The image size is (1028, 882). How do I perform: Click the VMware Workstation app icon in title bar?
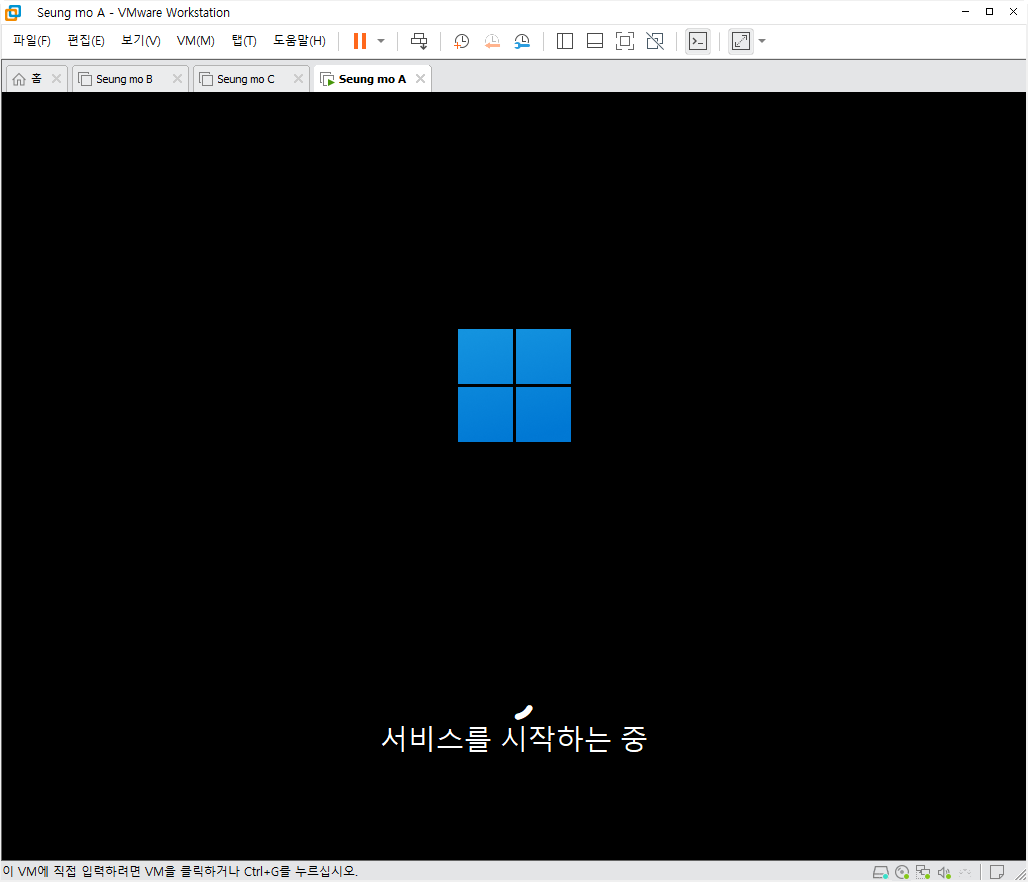[x=13, y=12]
